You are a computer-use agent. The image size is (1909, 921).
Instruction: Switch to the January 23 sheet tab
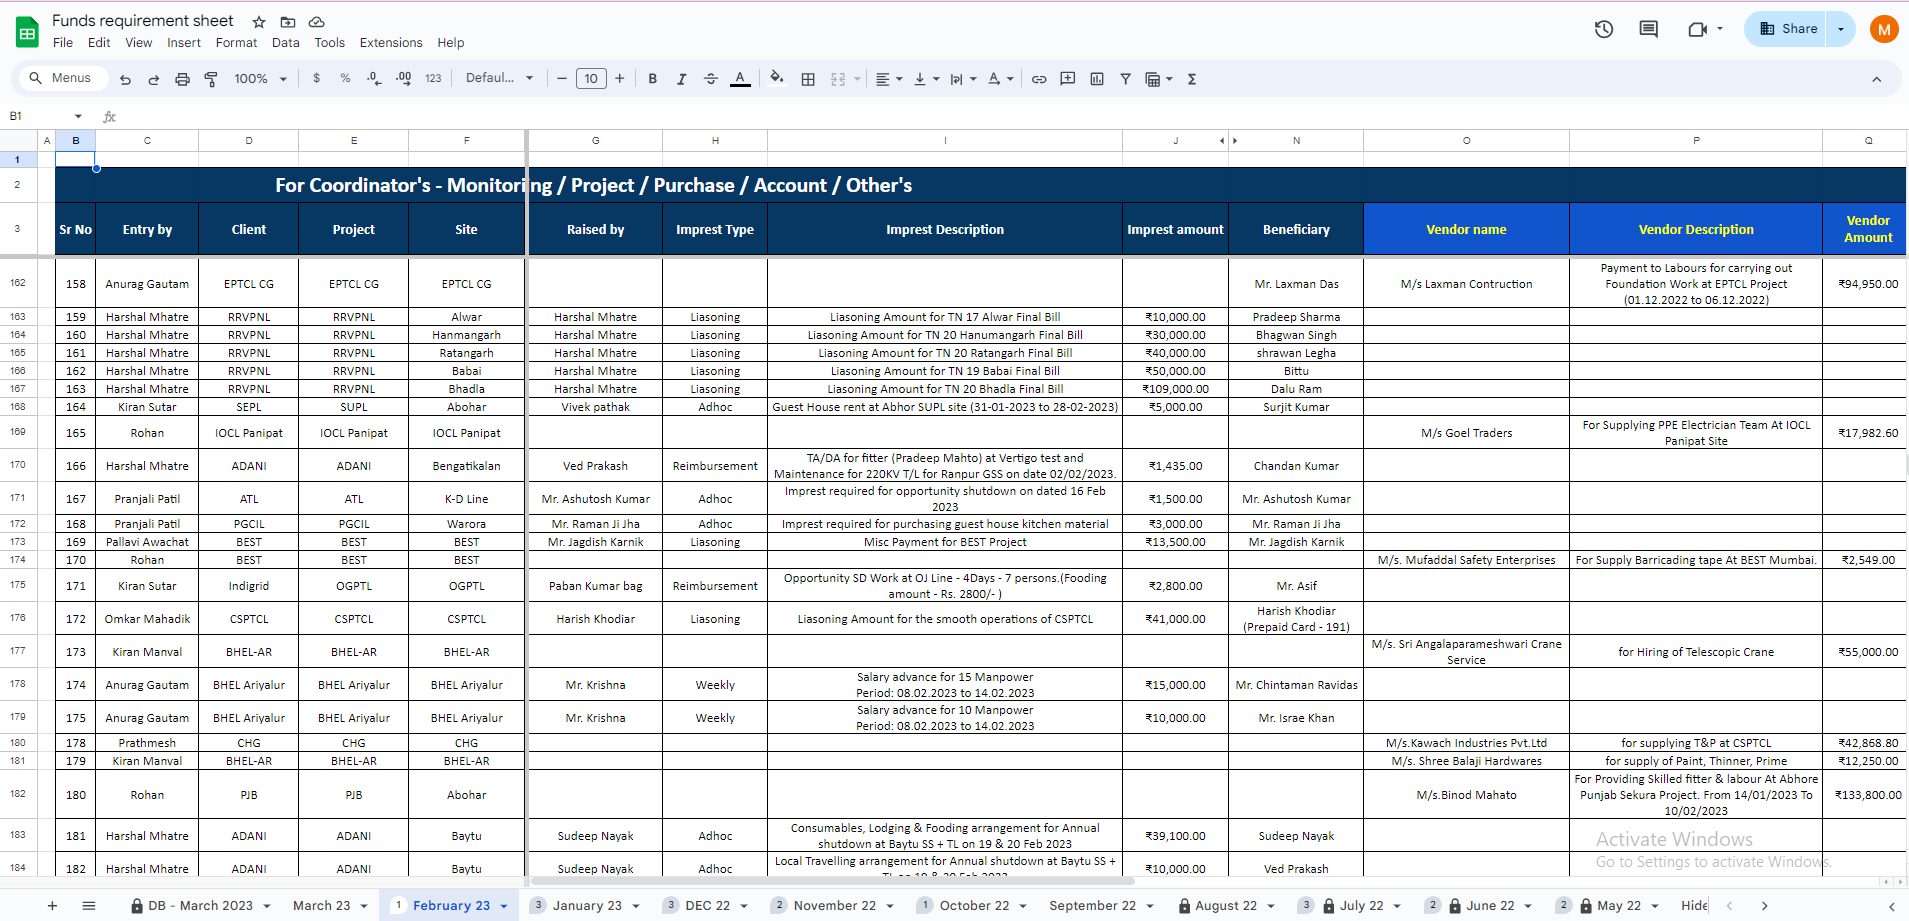587,906
